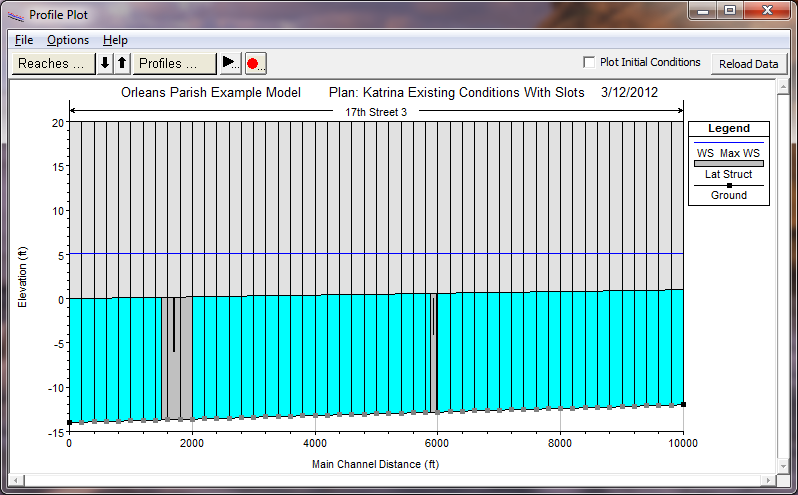
Task: Enable the Plot Initial Conditions checkbox
Action: coord(589,62)
